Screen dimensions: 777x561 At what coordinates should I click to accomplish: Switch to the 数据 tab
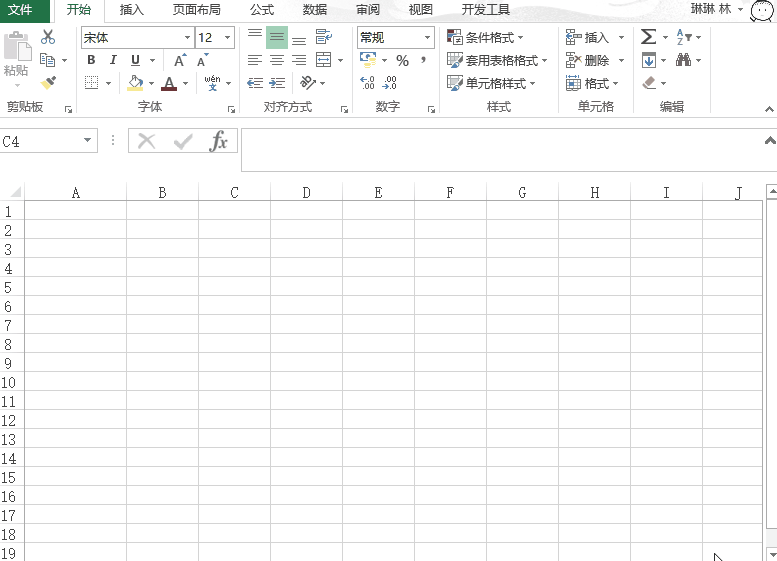[315, 10]
